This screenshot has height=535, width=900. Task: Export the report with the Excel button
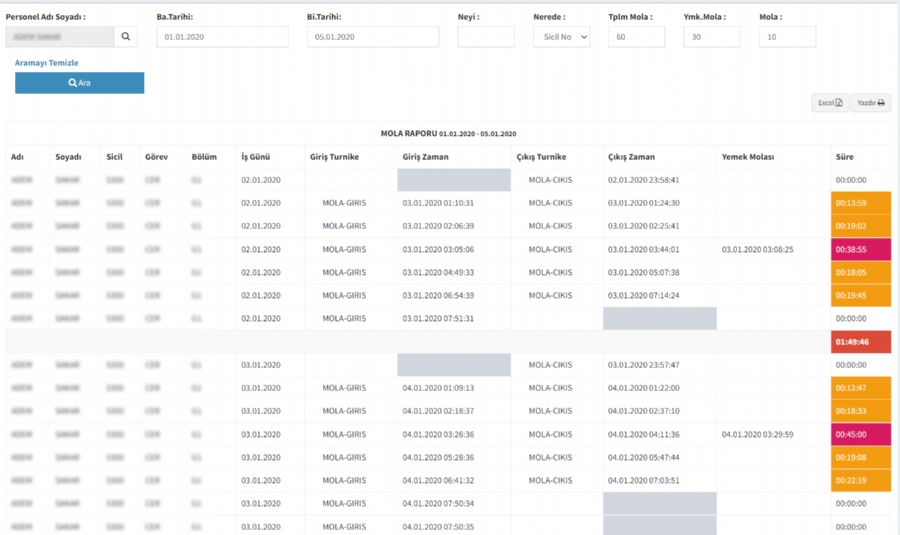coord(829,103)
